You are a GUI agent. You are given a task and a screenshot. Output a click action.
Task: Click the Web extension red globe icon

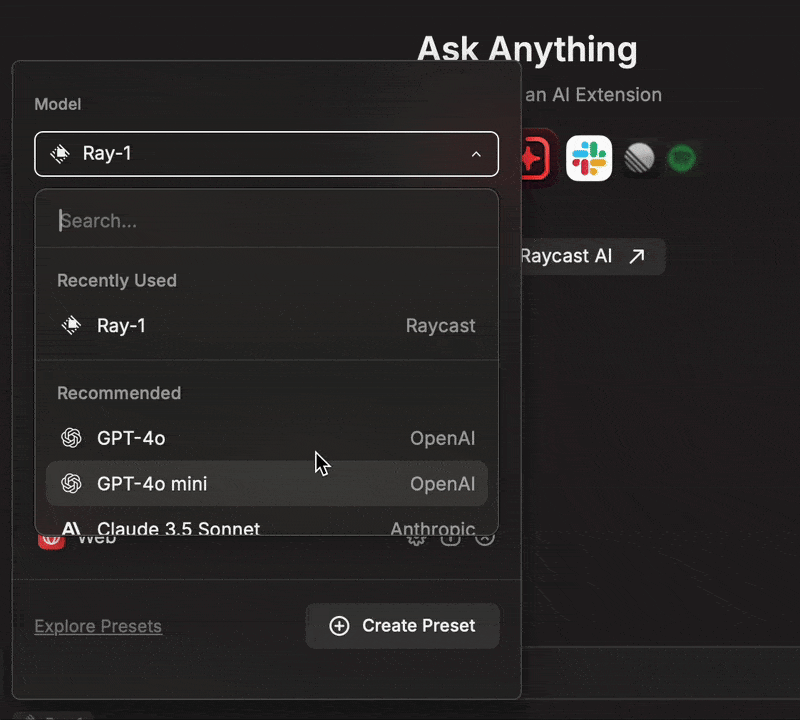tap(52, 542)
